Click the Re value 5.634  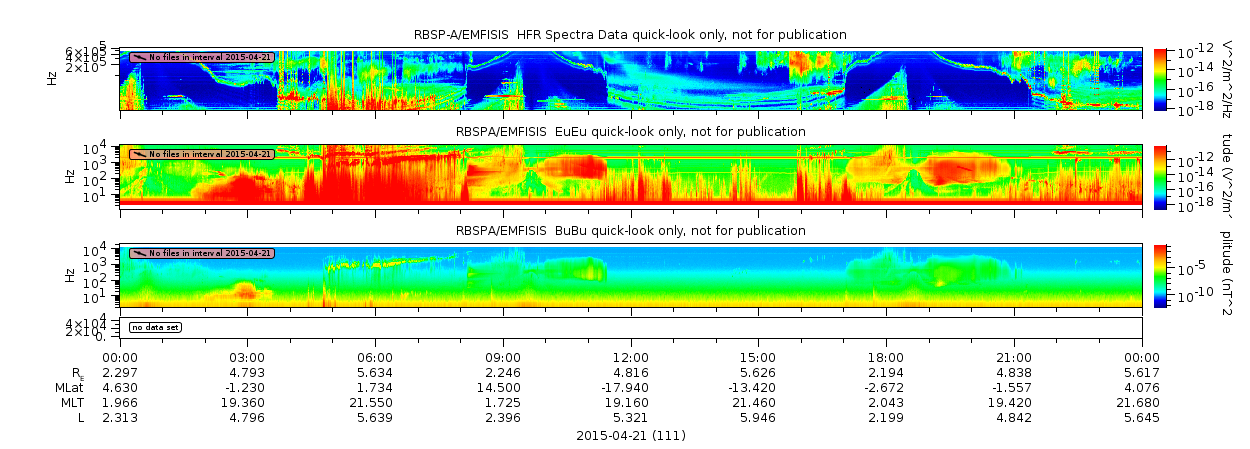tap(375, 373)
